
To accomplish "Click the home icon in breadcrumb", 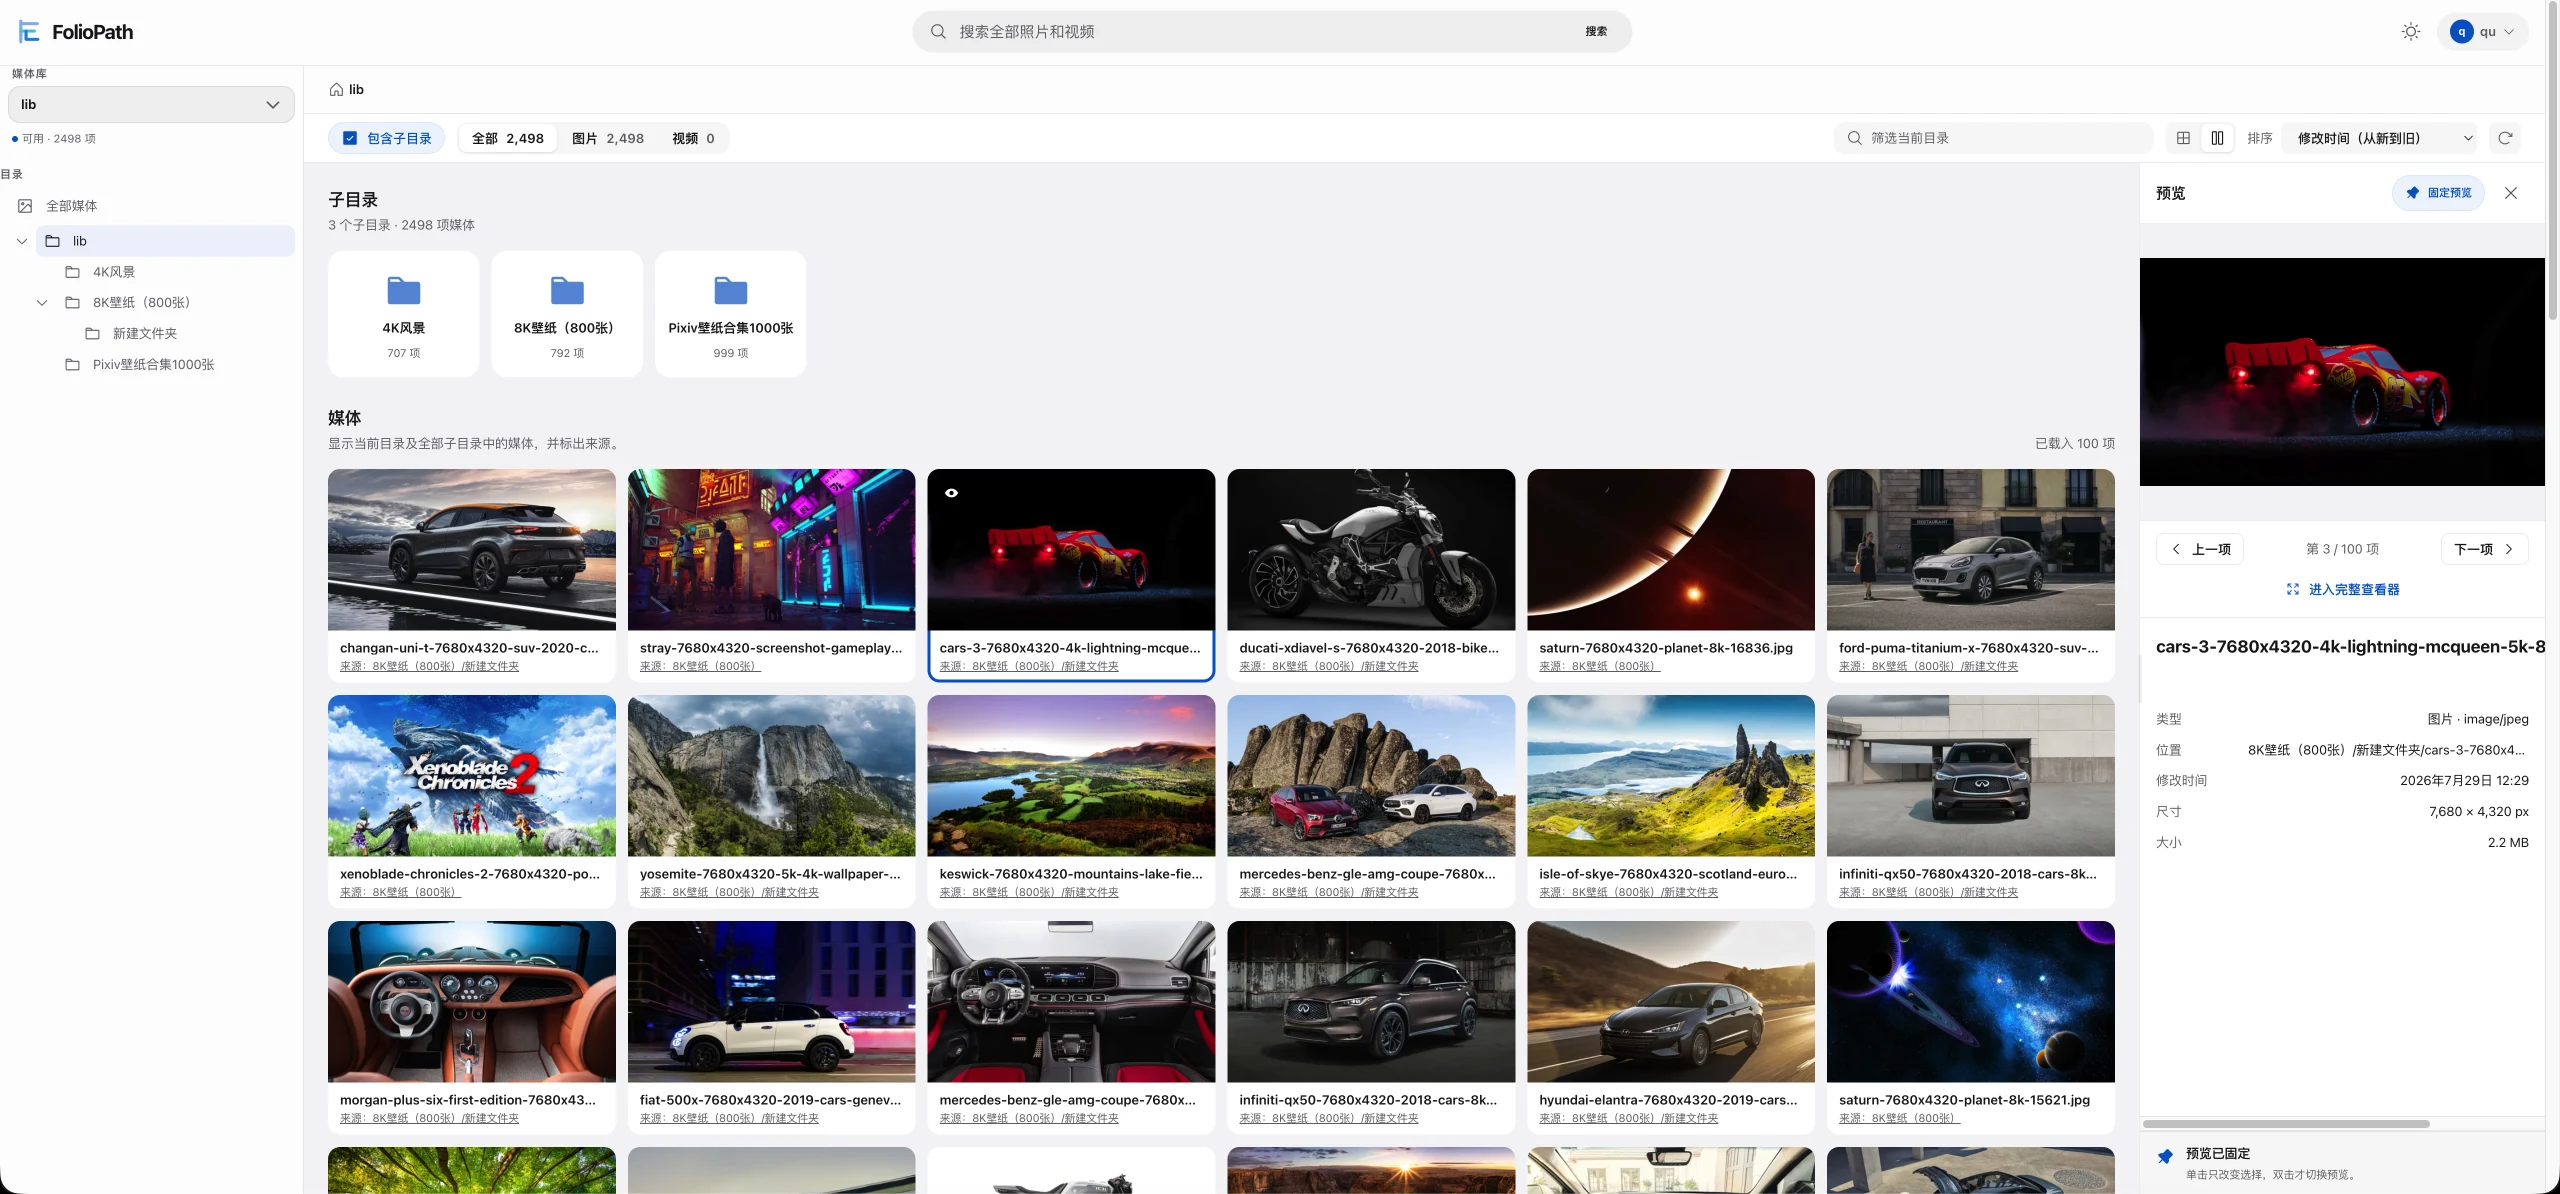I will (x=337, y=90).
